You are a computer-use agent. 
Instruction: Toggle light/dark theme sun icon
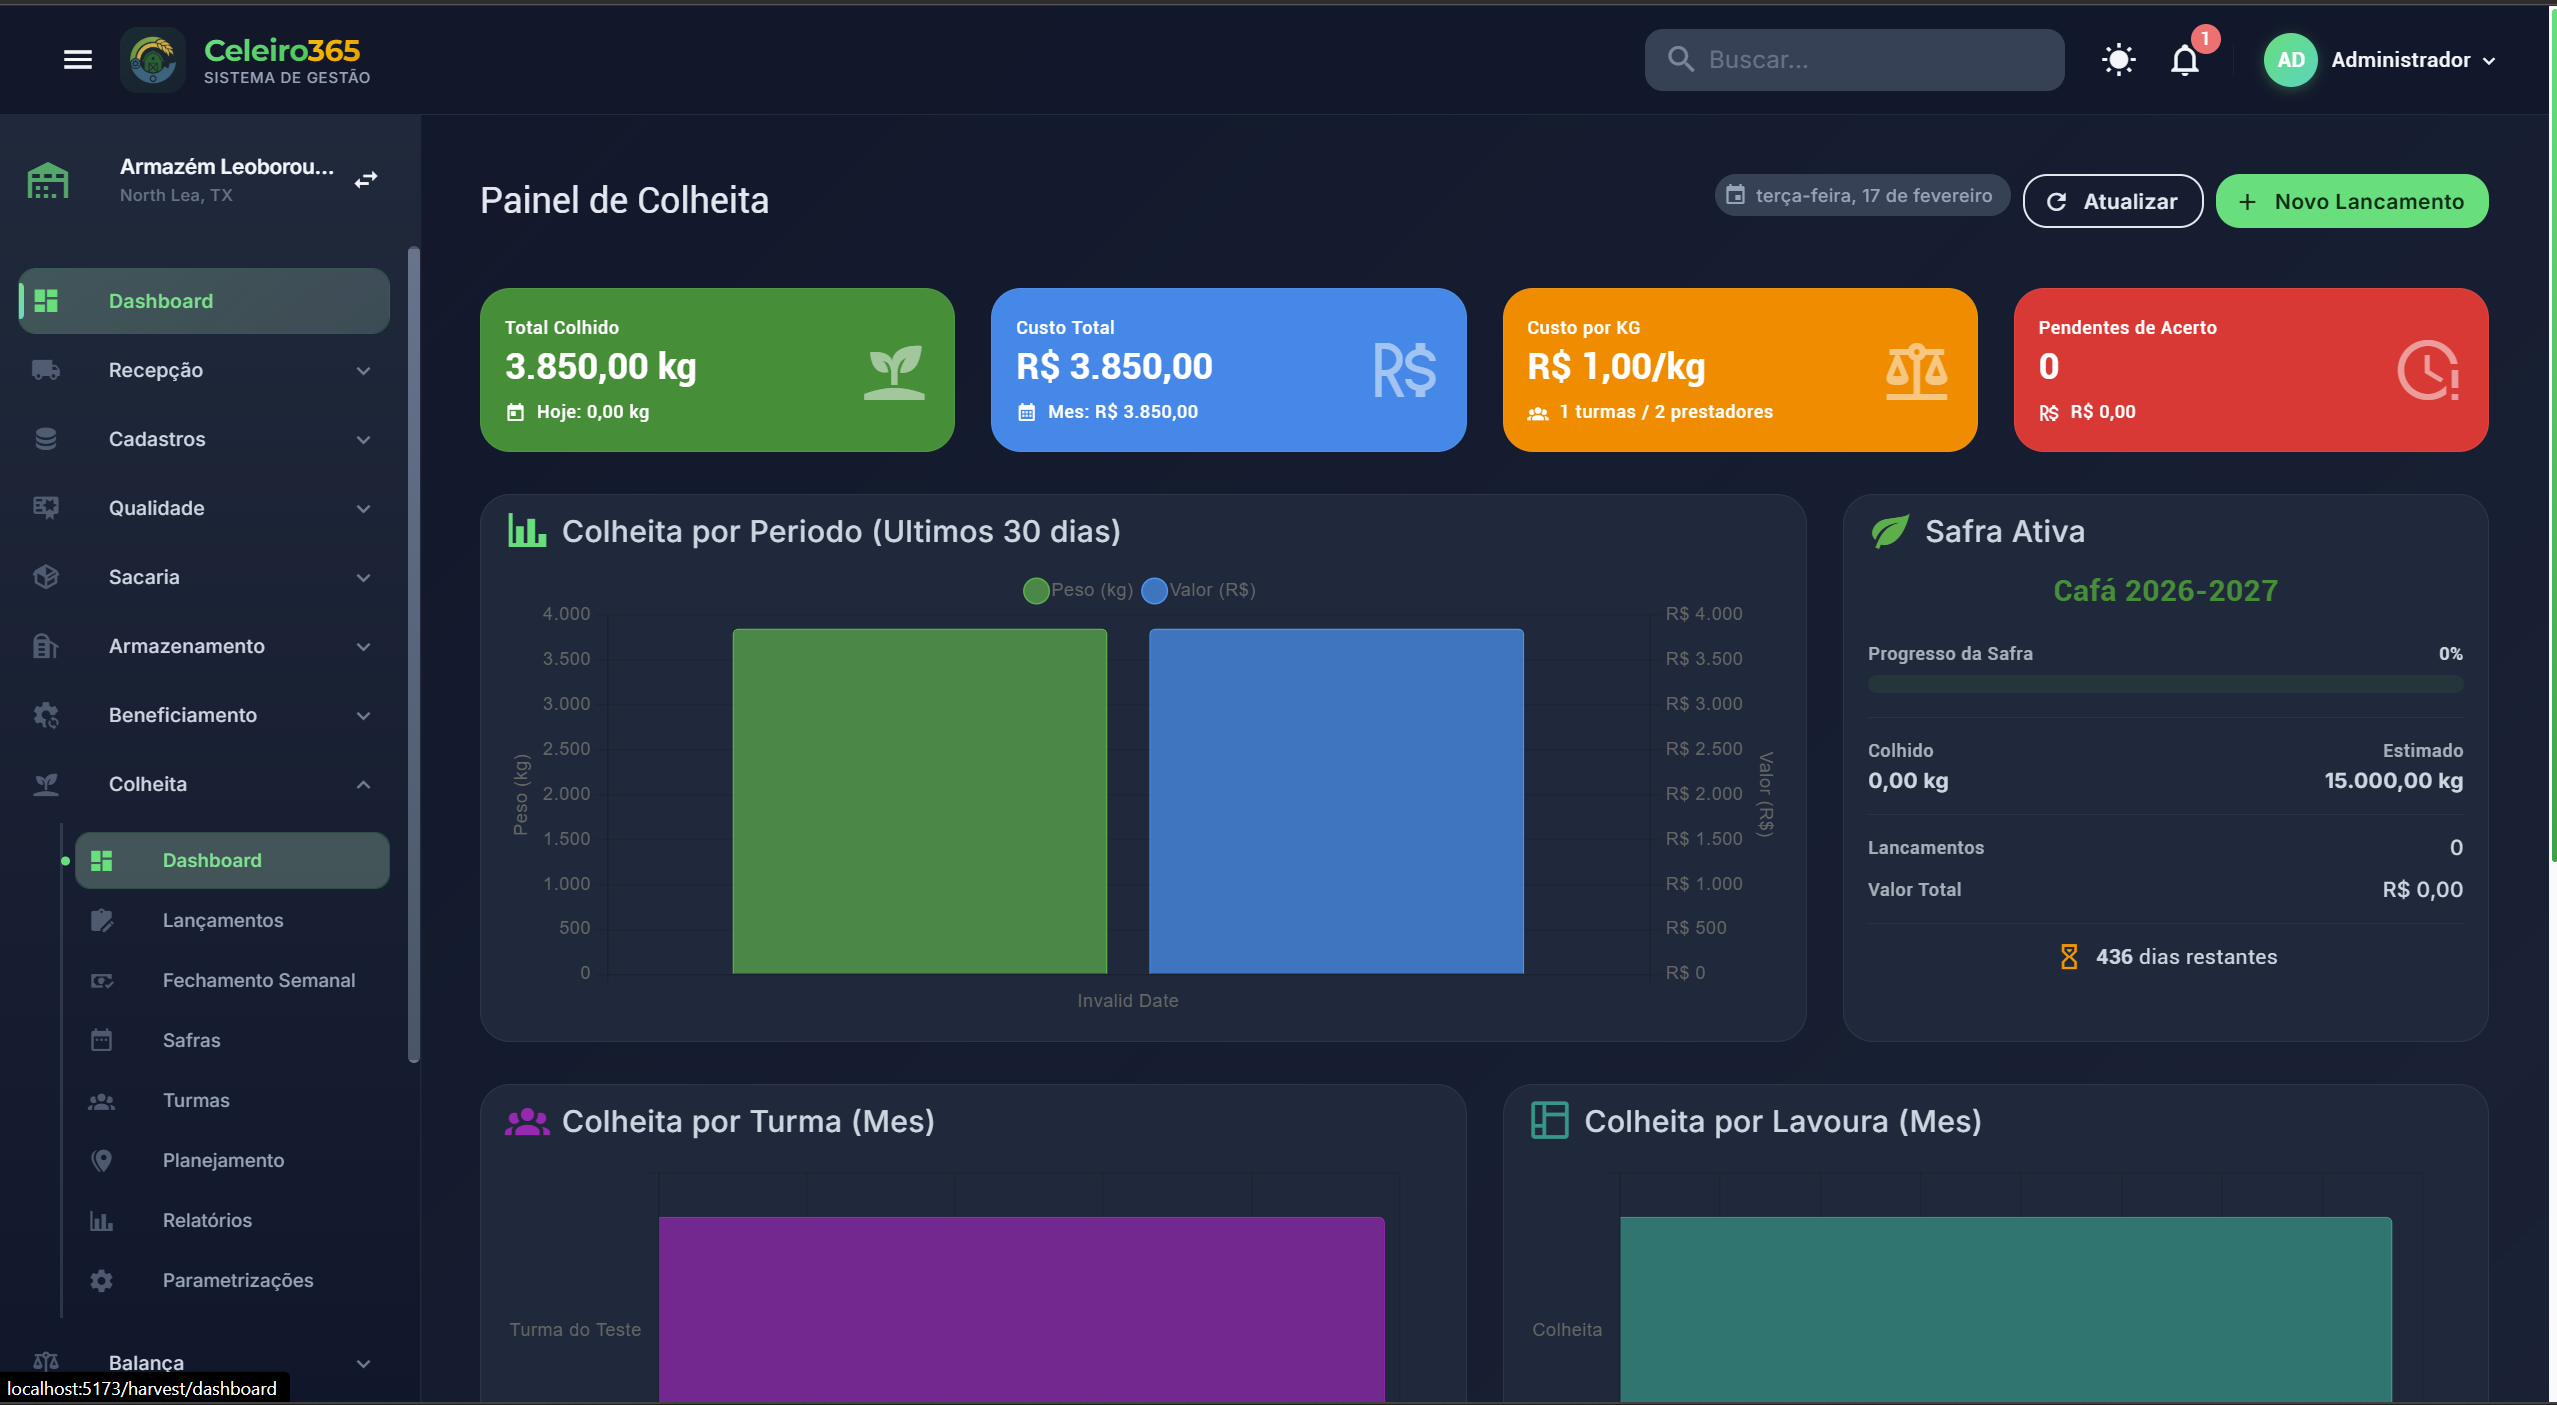pos(2118,60)
